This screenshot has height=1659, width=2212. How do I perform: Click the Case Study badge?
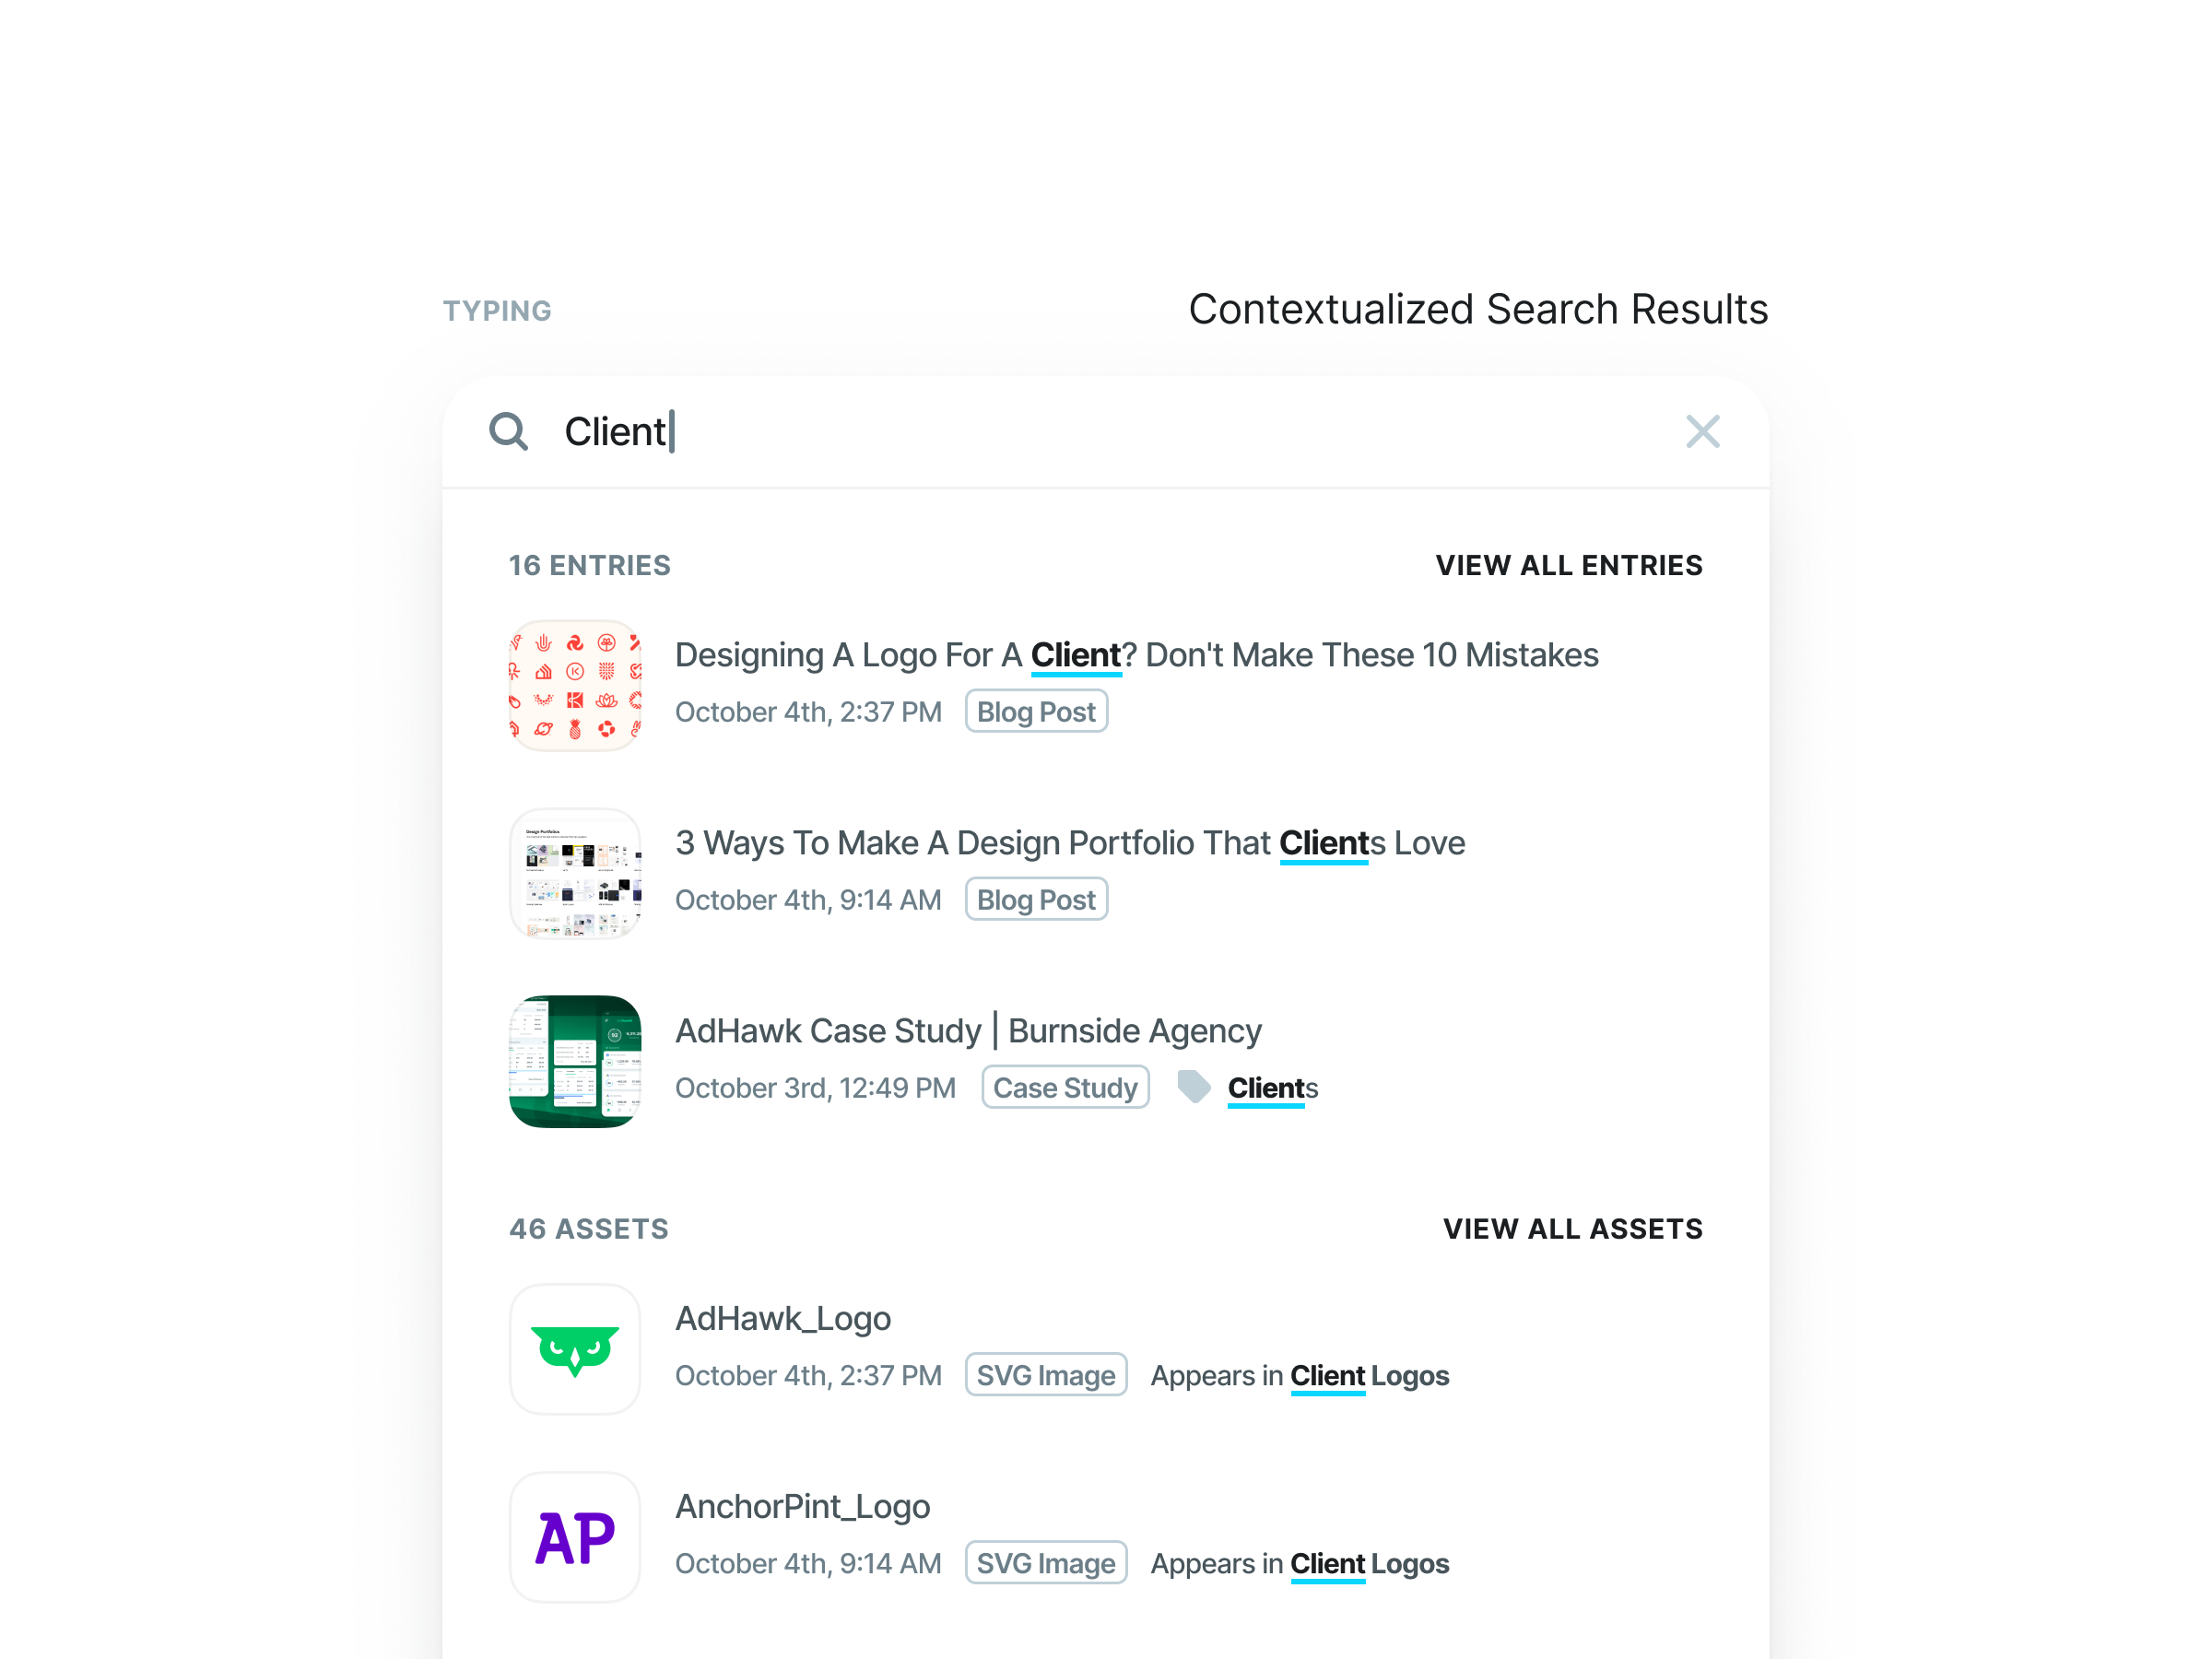1065,1087
